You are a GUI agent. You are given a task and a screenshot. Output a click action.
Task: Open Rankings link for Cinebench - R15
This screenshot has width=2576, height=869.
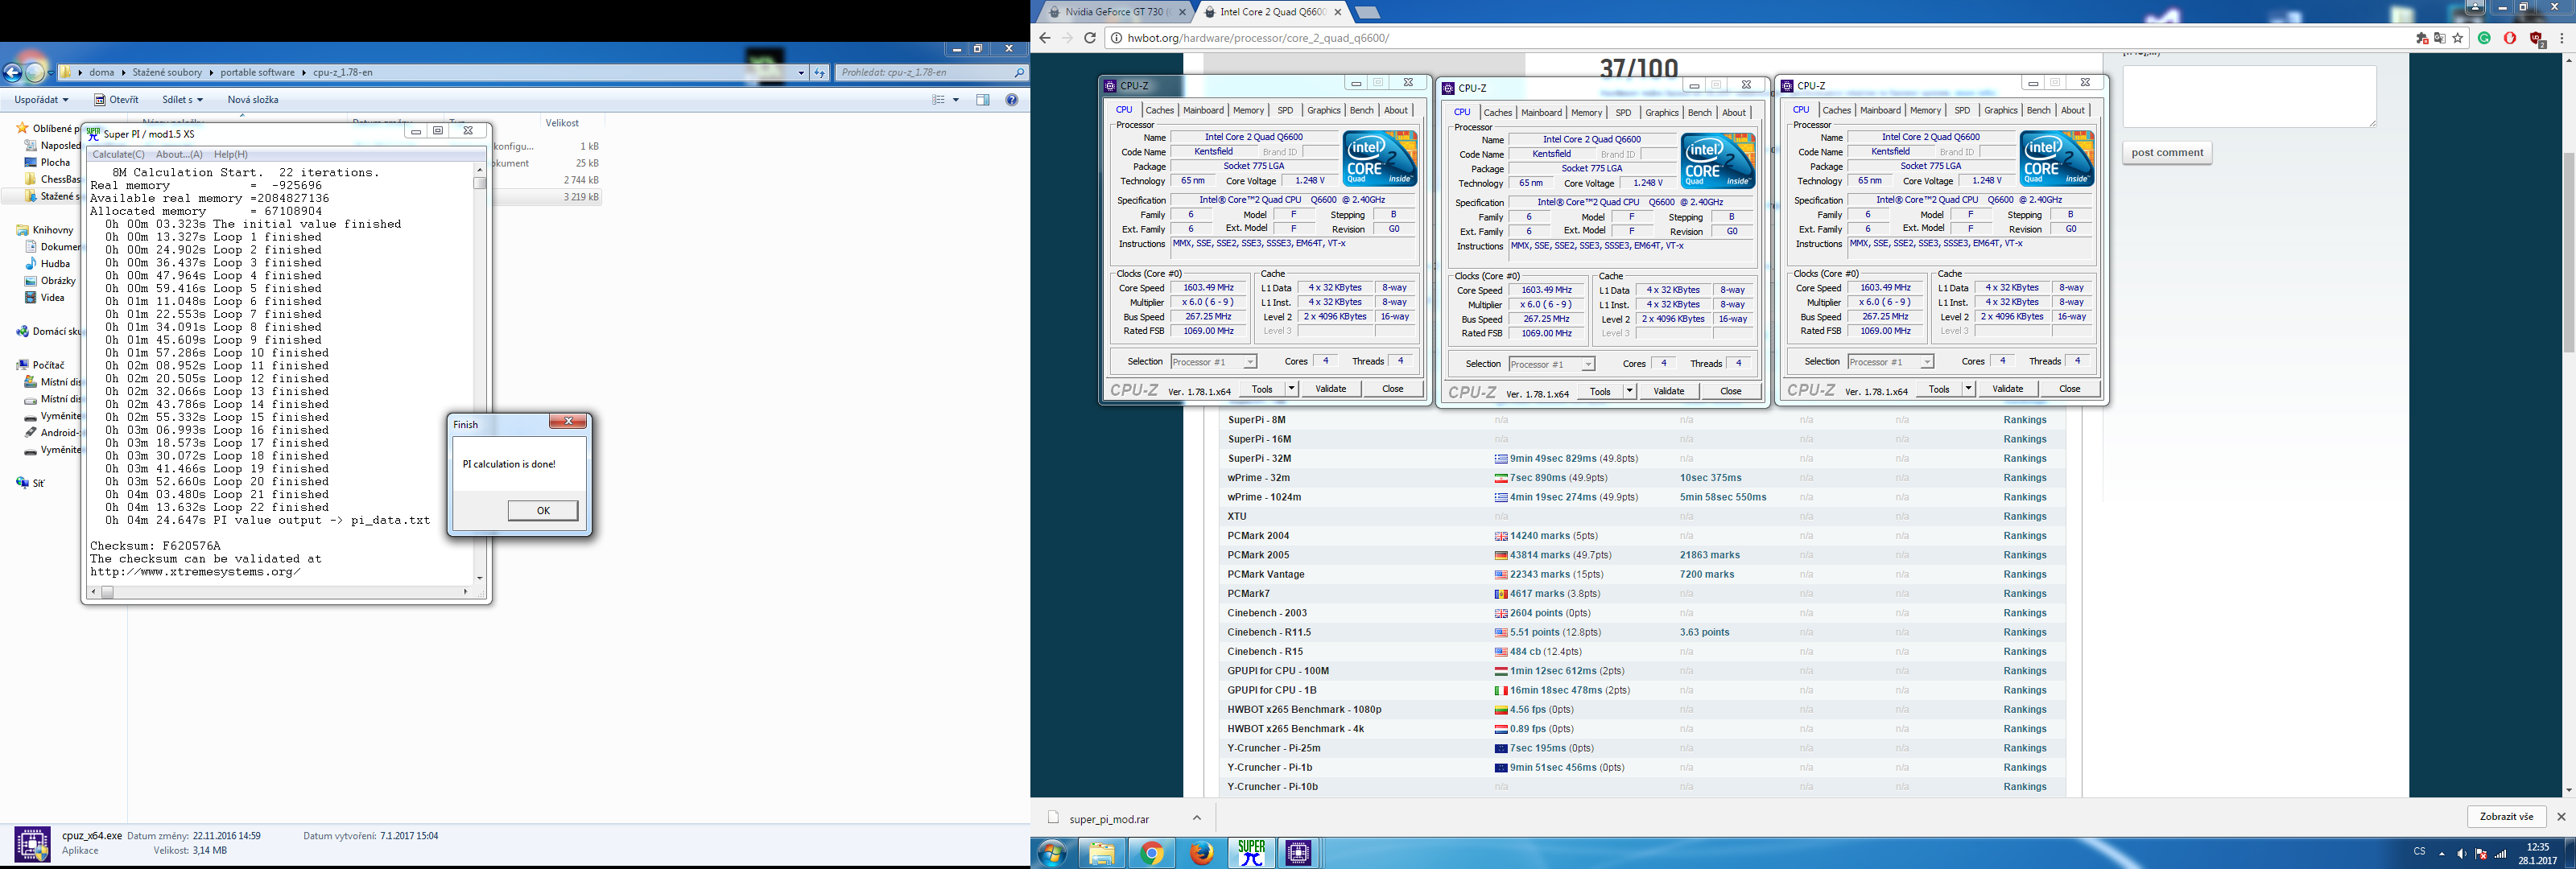coord(2025,652)
